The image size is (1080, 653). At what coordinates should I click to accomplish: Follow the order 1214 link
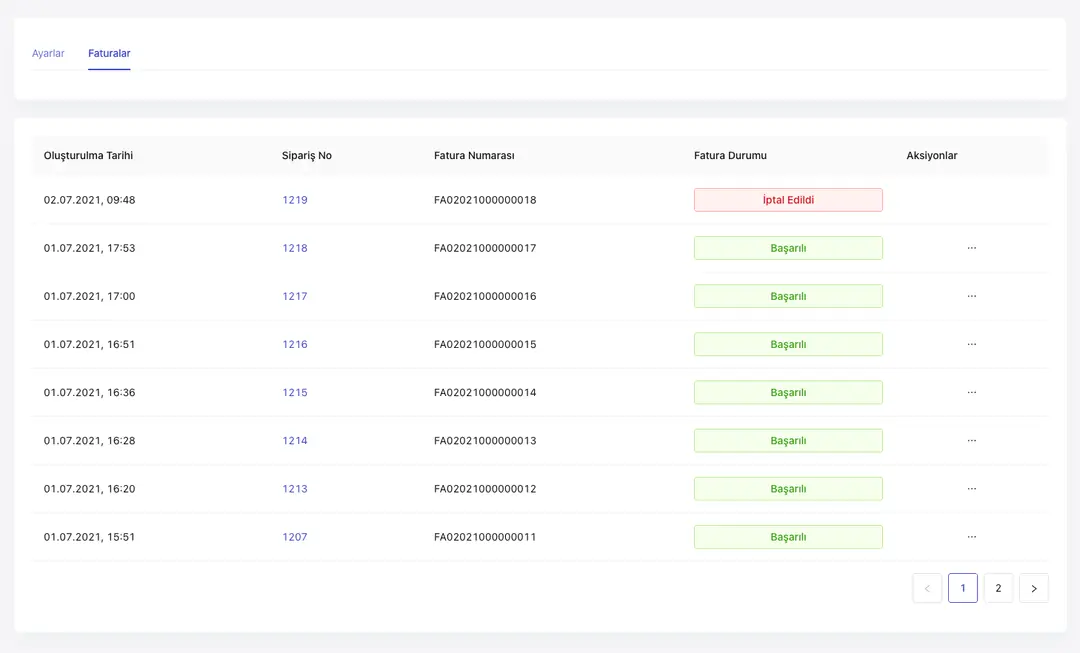(294, 440)
